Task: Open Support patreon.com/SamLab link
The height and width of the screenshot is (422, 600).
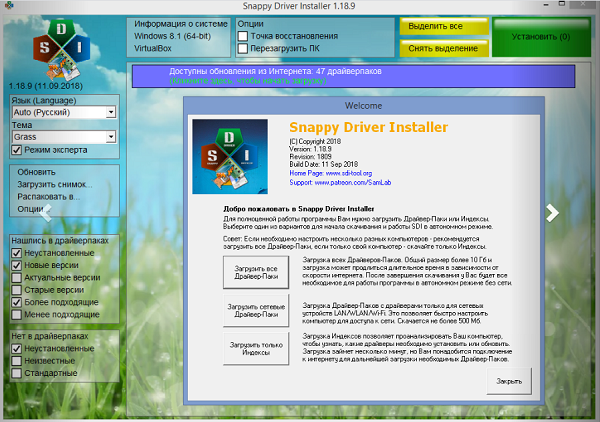Action: pos(340,182)
